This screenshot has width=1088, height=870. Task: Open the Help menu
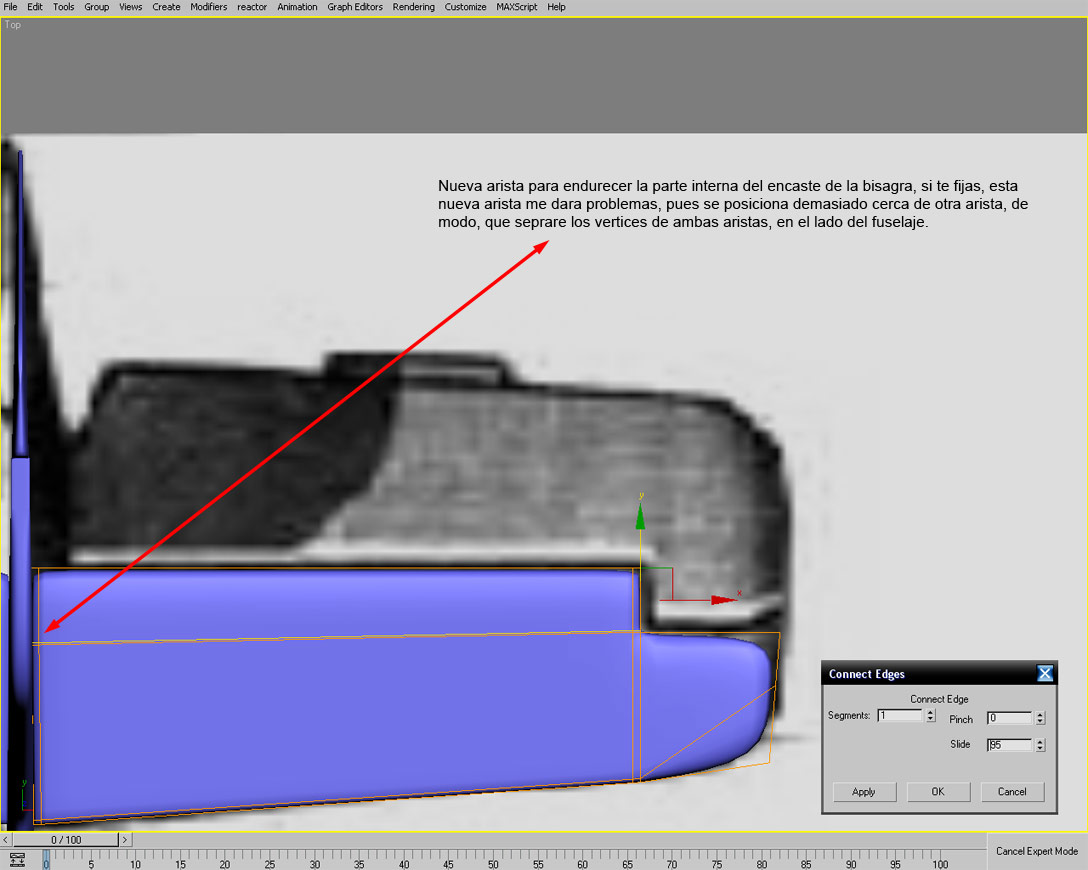tap(556, 7)
